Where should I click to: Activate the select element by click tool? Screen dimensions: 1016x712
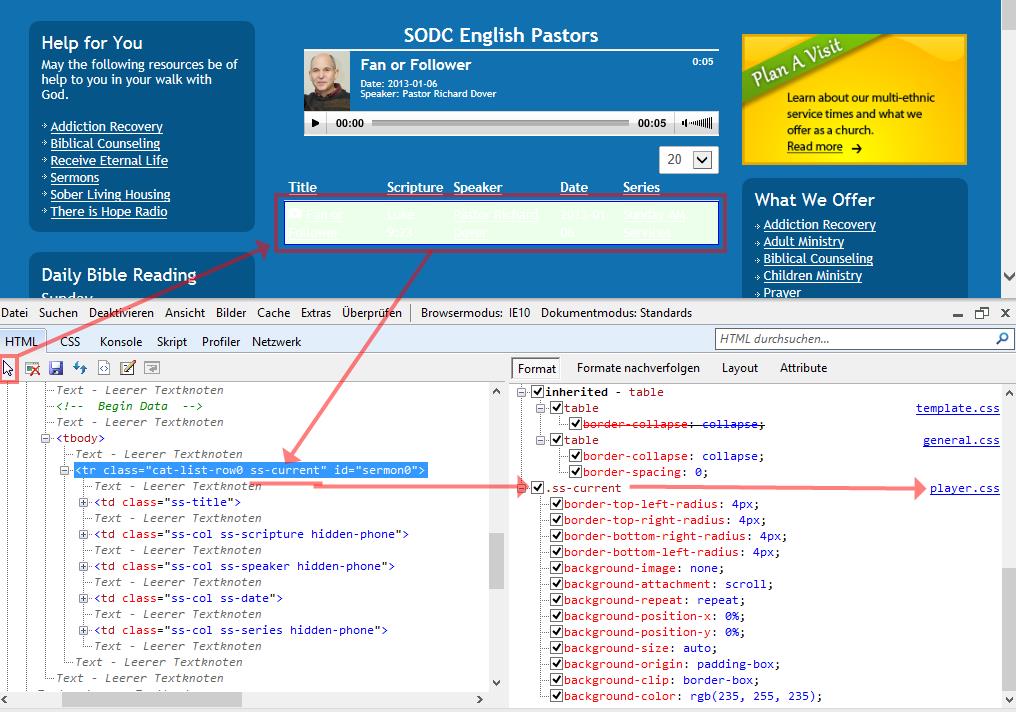pos(8,369)
